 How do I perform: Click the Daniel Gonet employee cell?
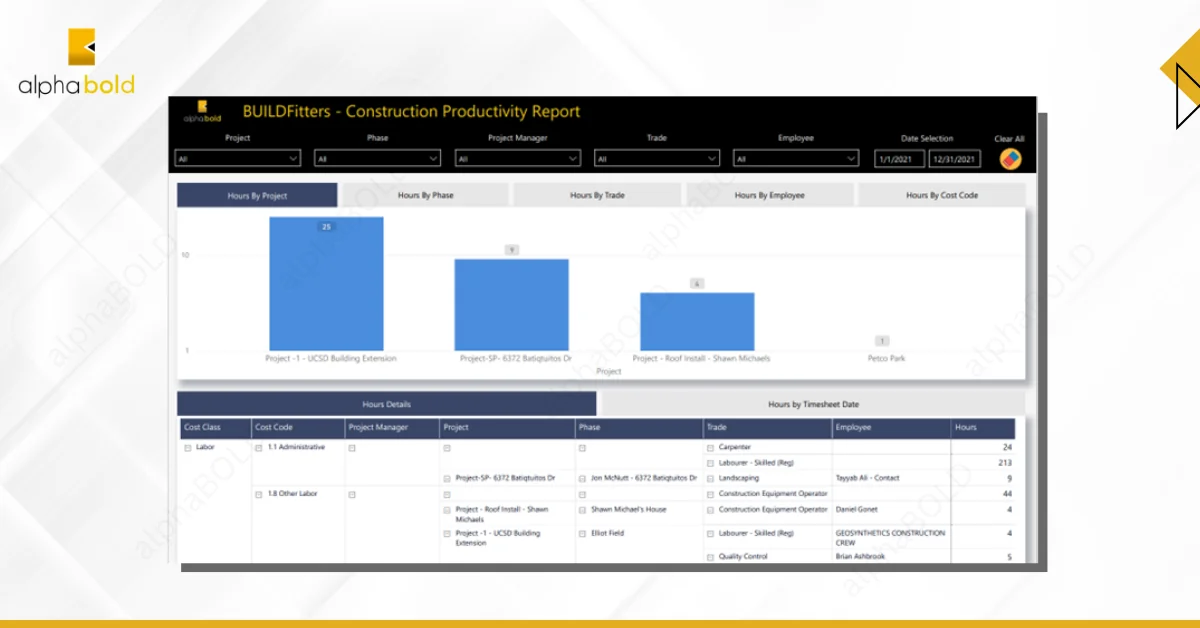(856, 509)
